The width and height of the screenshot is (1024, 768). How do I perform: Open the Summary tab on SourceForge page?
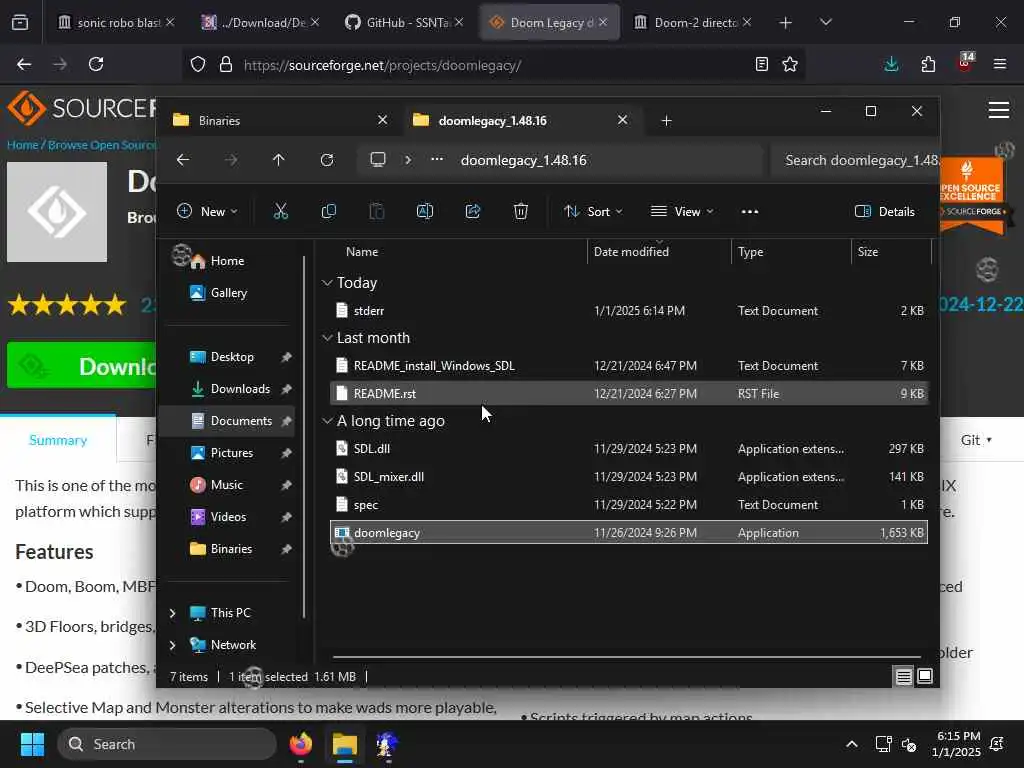58,440
